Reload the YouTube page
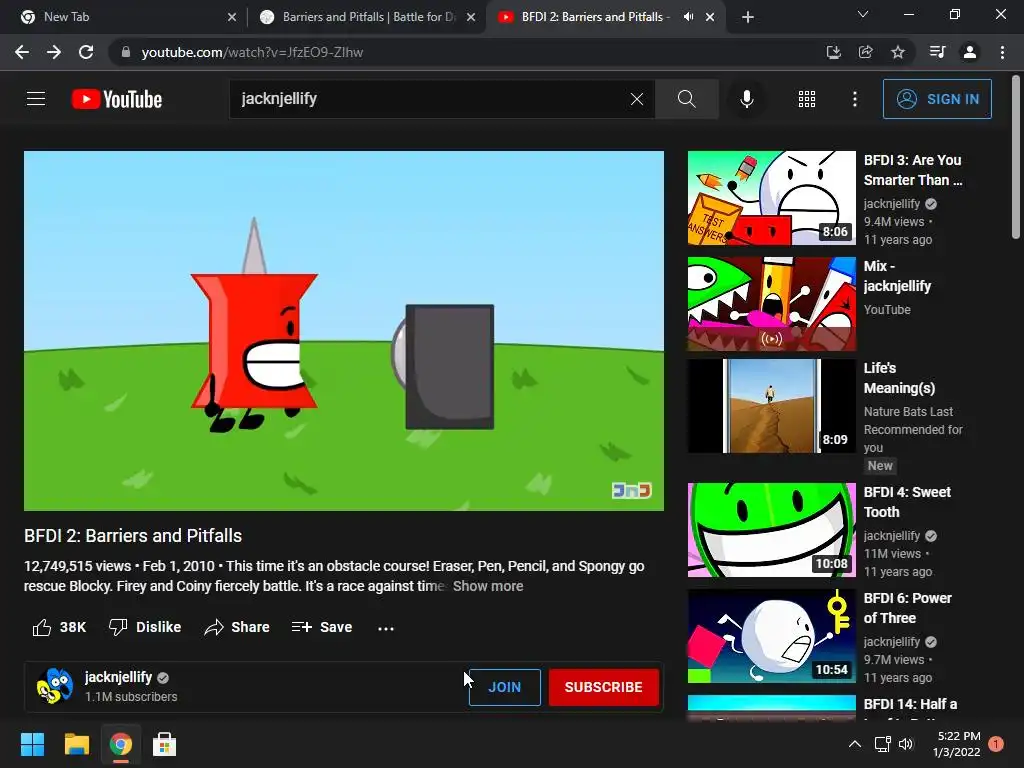1024x768 pixels. pos(86,52)
